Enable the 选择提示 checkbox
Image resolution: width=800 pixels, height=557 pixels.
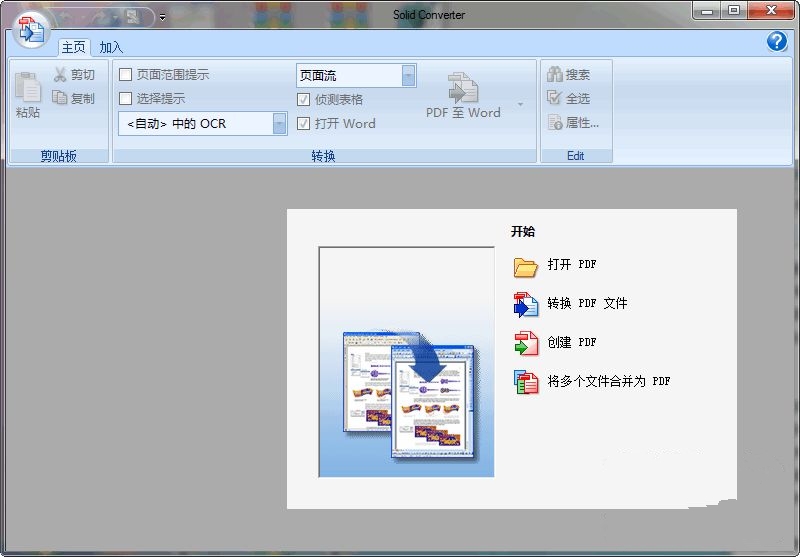(126, 98)
